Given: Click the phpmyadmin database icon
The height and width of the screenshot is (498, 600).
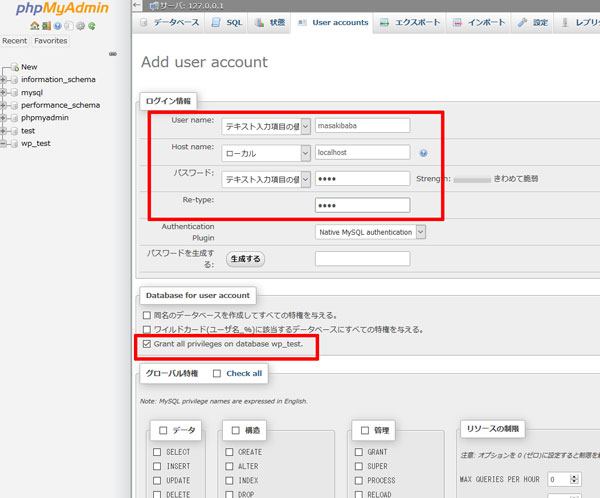Looking at the screenshot, I should point(15,118).
